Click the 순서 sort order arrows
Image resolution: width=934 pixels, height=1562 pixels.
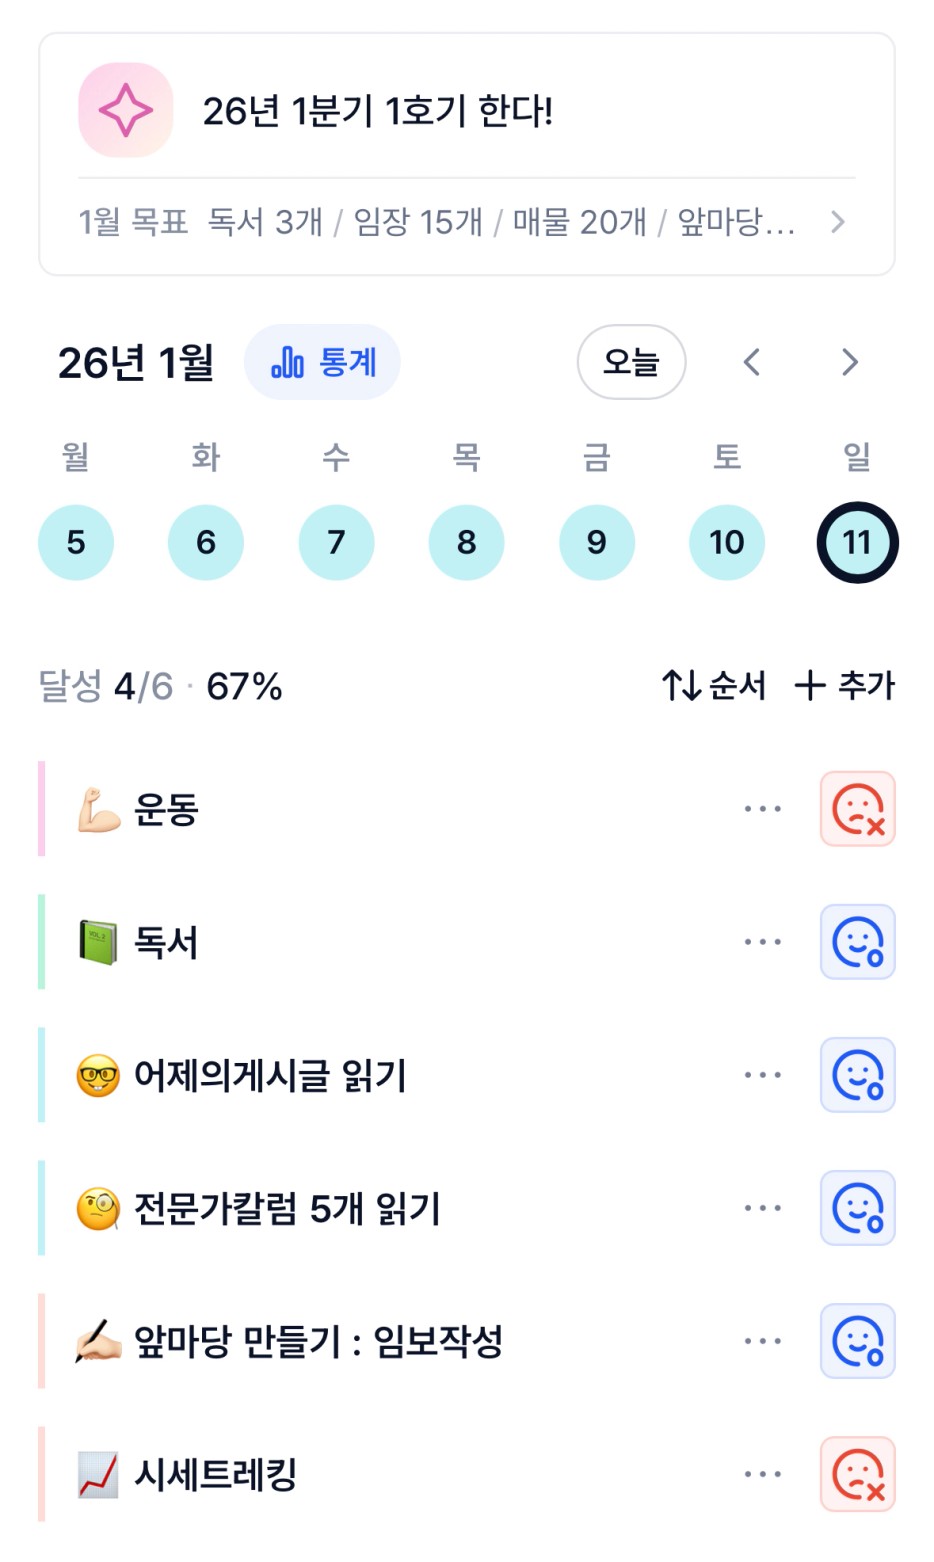click(x=714, y=686)
